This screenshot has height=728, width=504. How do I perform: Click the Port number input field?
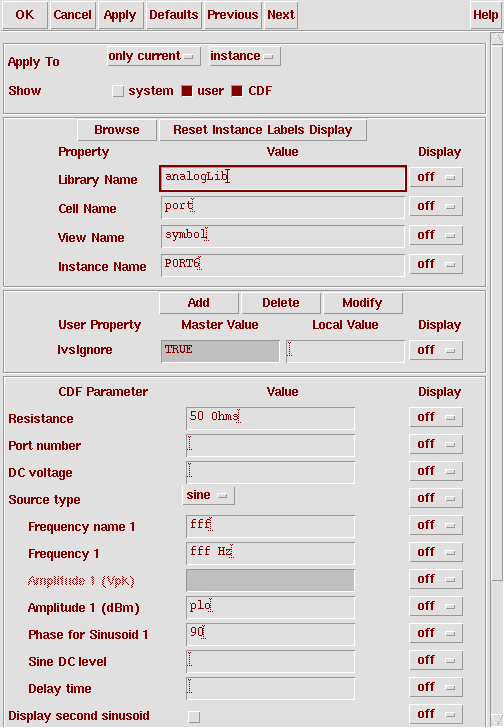click(x=271, y=445)
